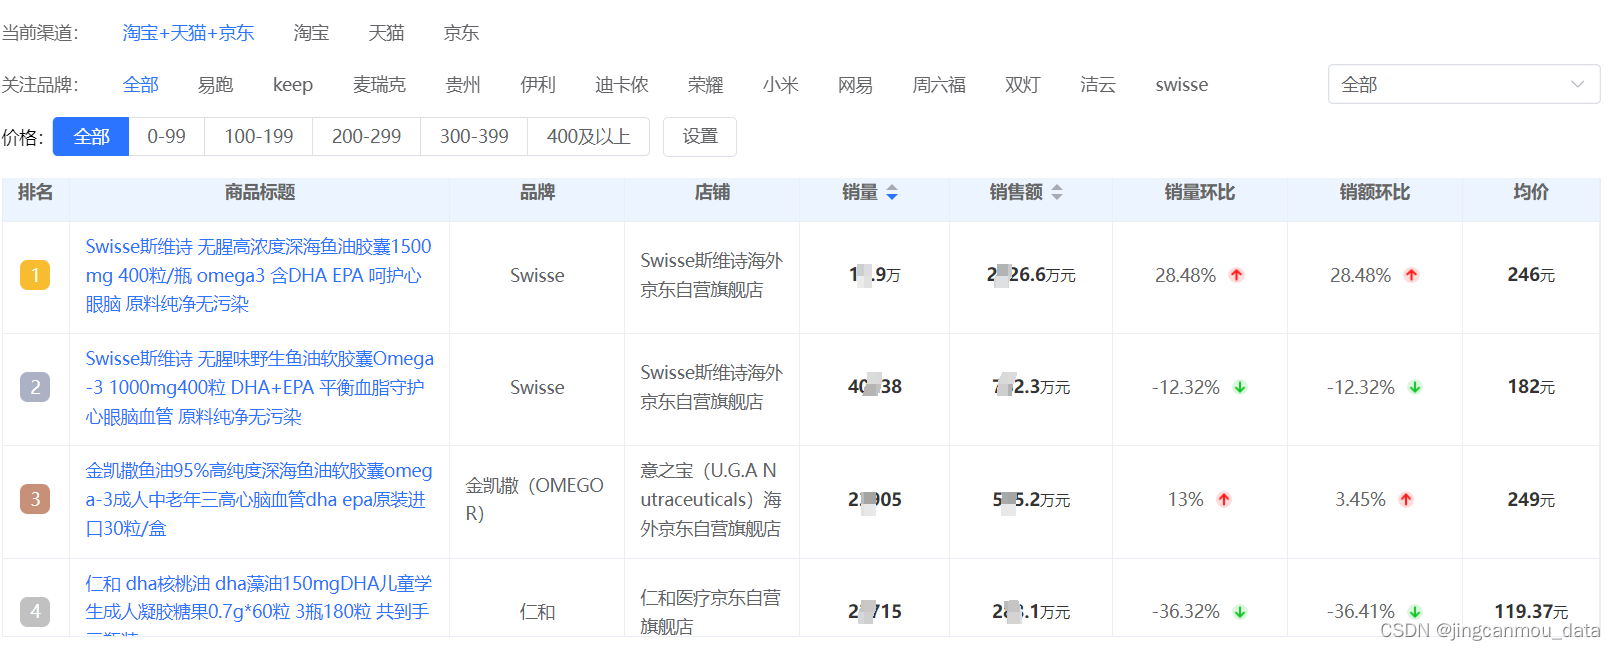This screenshot has width=1615, height=650.
Task: Click the 设置 button
Action: 700,137
